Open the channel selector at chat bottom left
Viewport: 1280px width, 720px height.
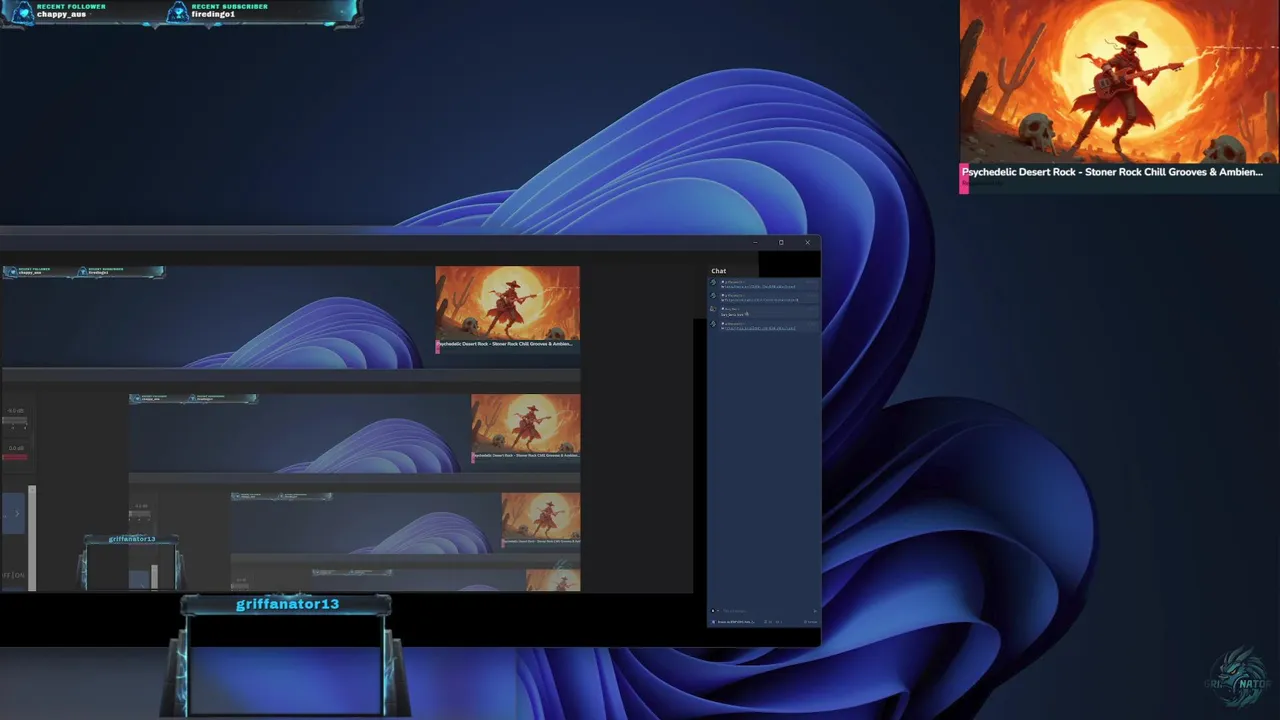pos(732,622)
